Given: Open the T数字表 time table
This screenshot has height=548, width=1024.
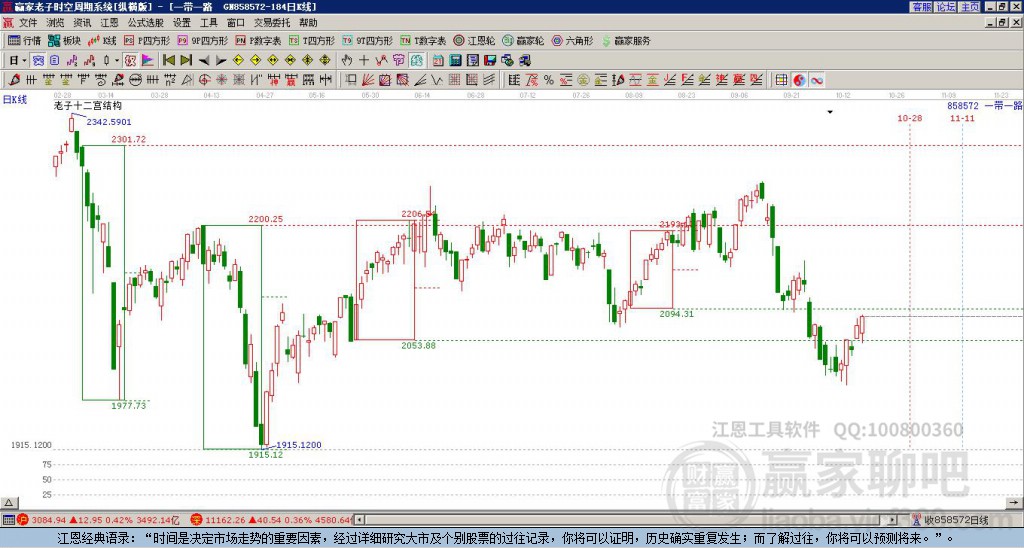Looking at the screenshot, I should point(423,40).
